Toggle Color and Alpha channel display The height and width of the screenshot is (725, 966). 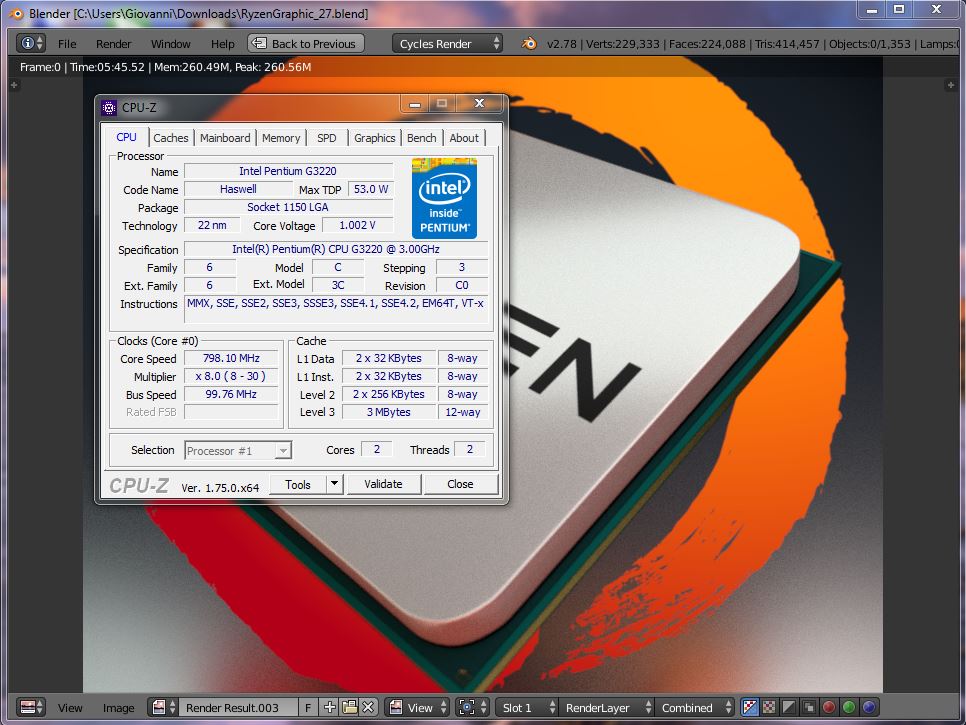coord(750,707)
